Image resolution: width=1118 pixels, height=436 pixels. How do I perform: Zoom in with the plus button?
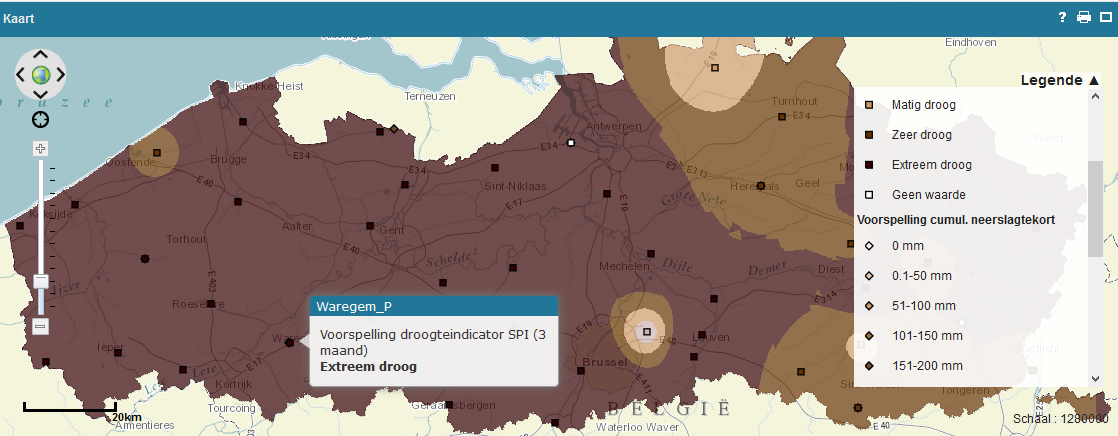point(41,148)
